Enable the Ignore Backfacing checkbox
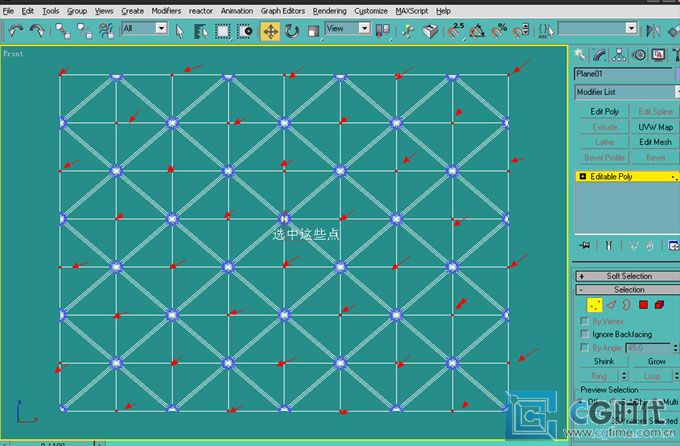The image size is (680, 446). coord(584,334)
